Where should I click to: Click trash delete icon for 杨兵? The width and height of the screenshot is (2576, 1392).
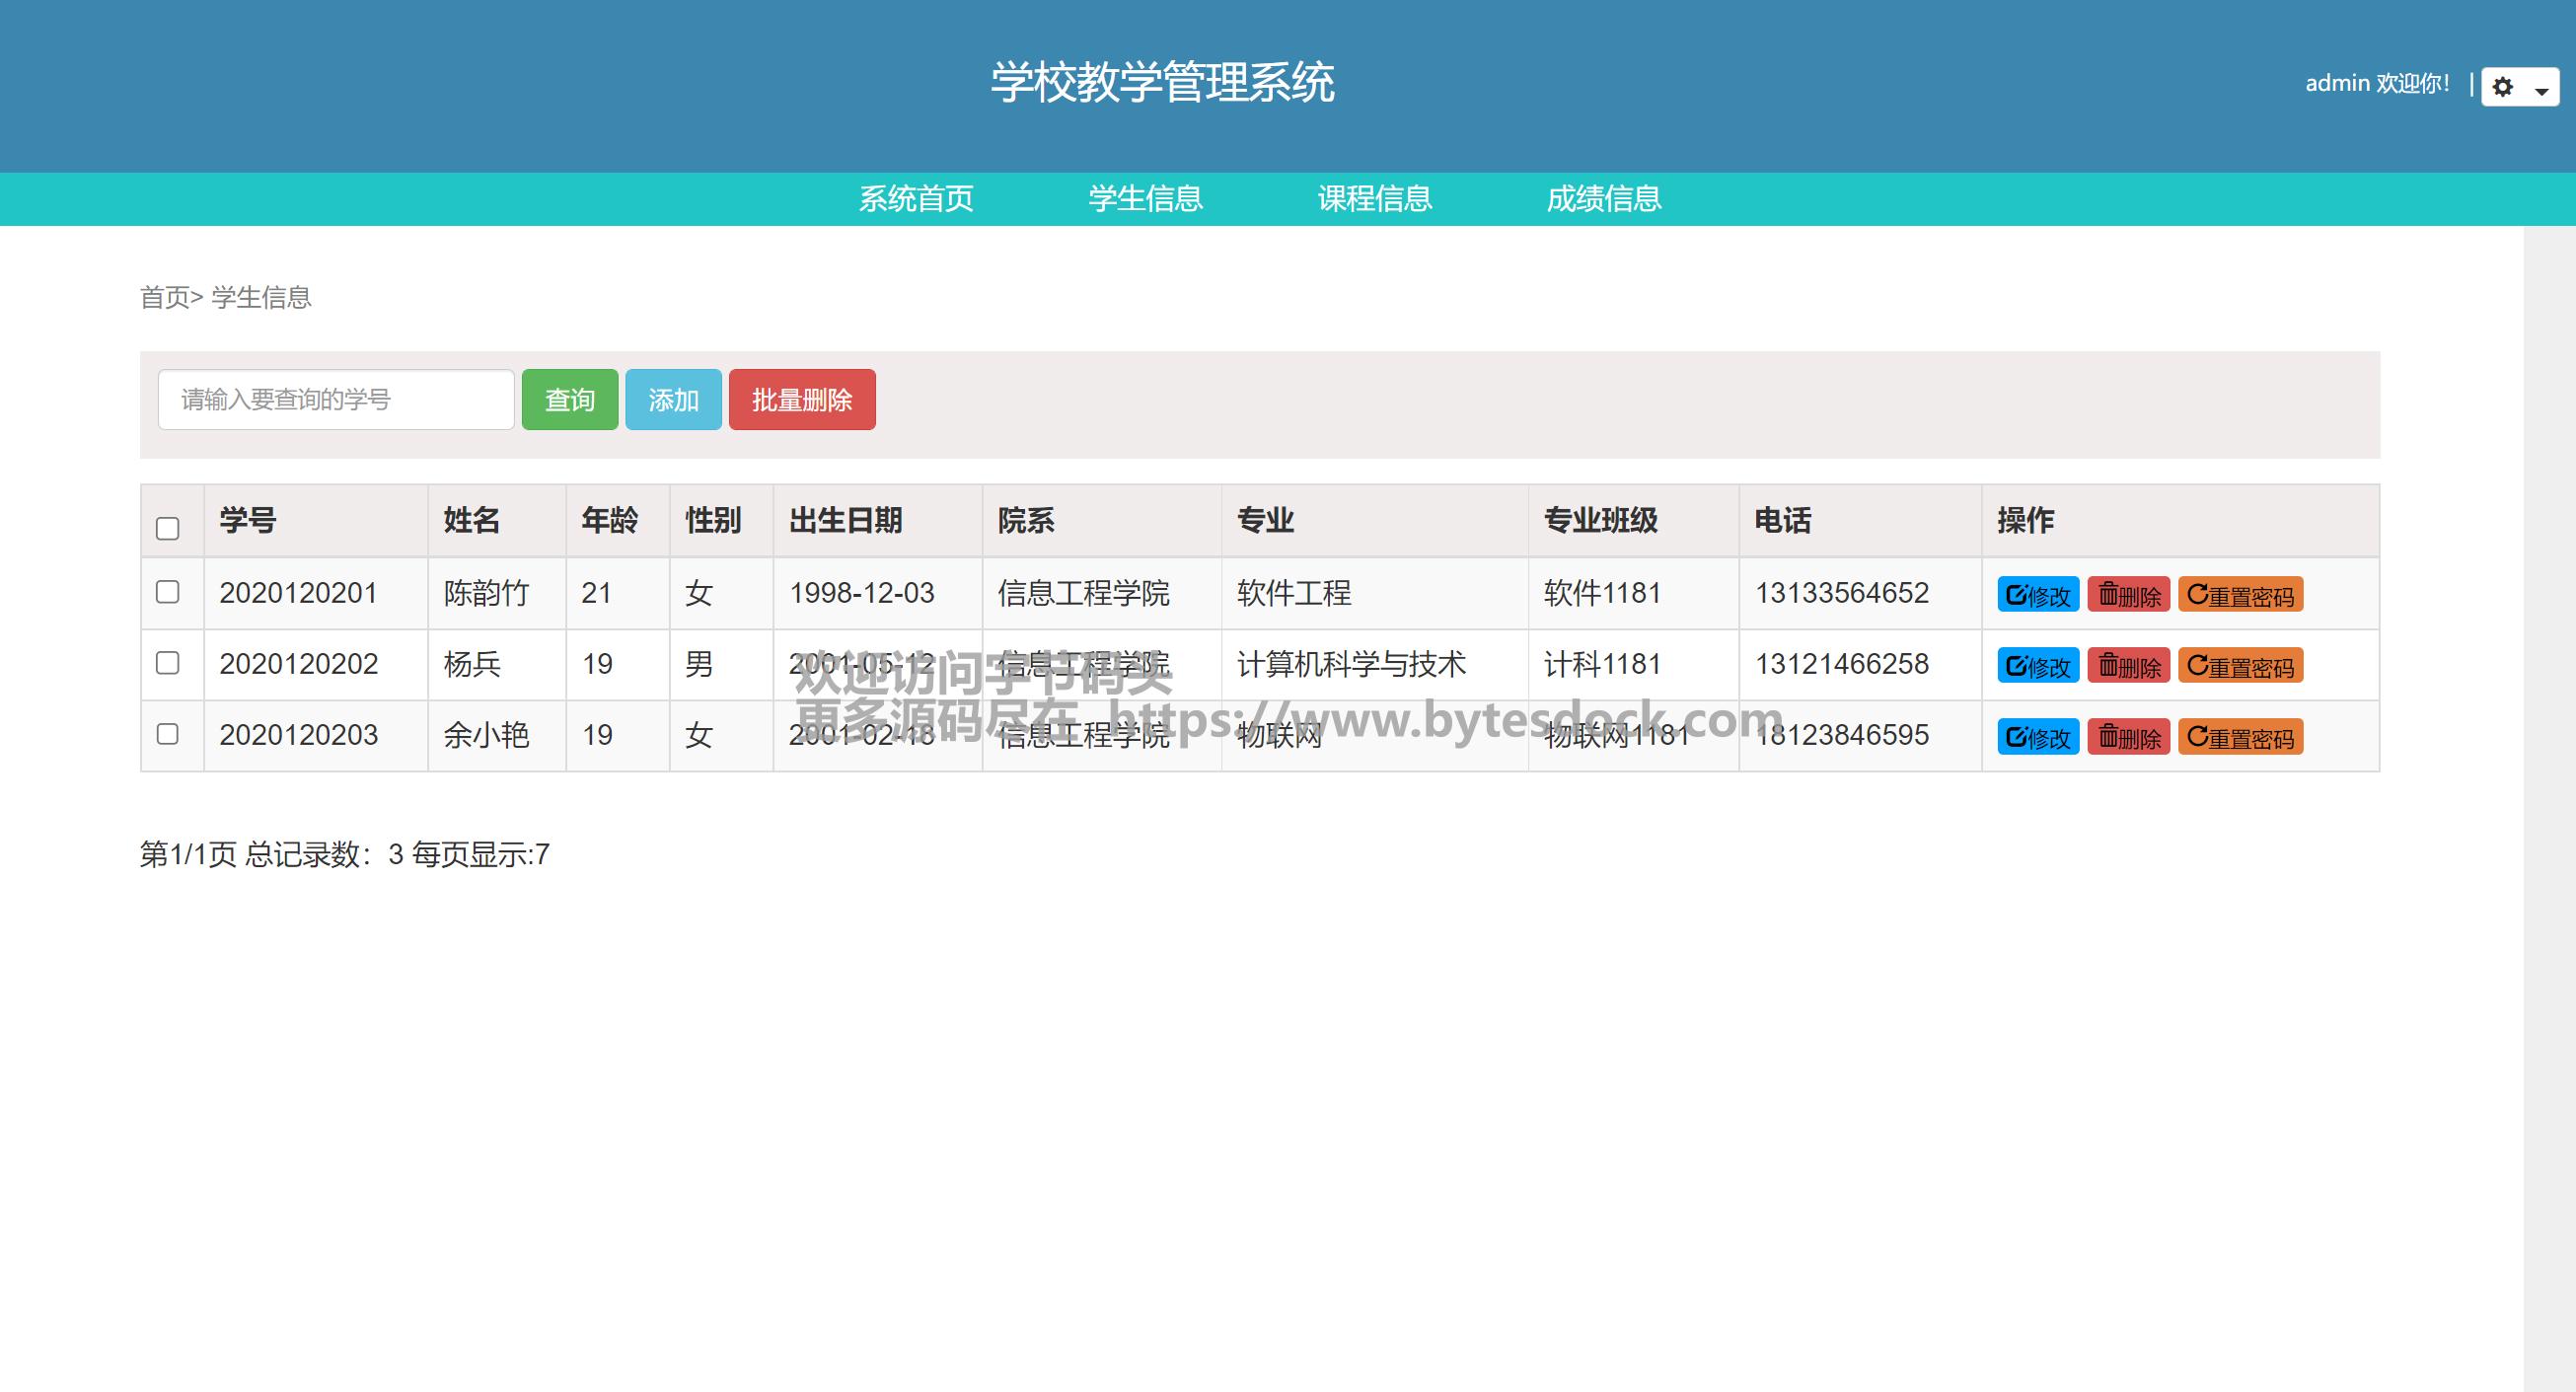click(x=2108, y=666)
